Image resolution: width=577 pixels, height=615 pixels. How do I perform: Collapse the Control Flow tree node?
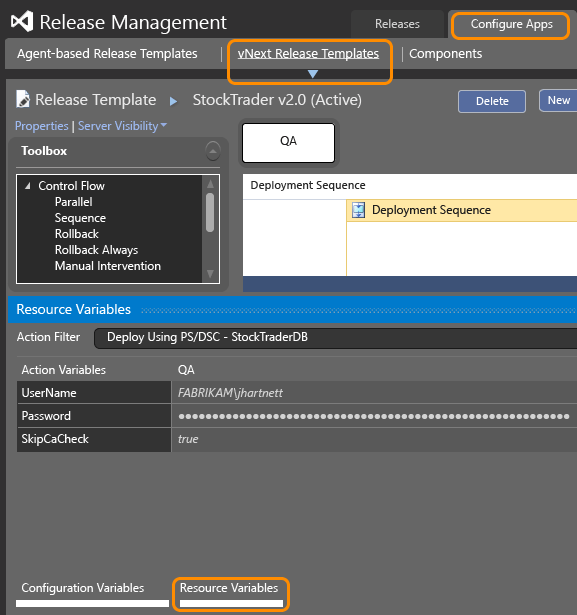click(28, 186)
